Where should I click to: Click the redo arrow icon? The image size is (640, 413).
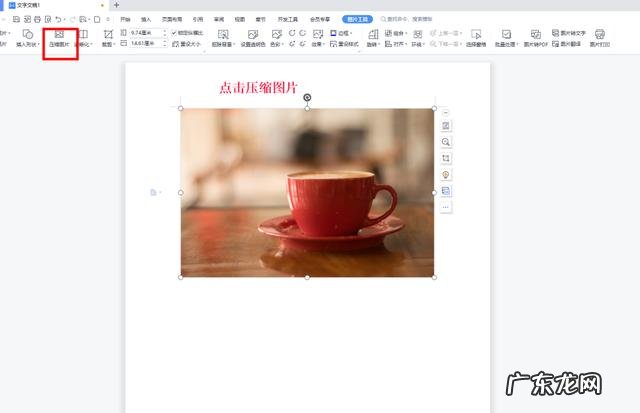pyautogui.click(x=72, y=19)
